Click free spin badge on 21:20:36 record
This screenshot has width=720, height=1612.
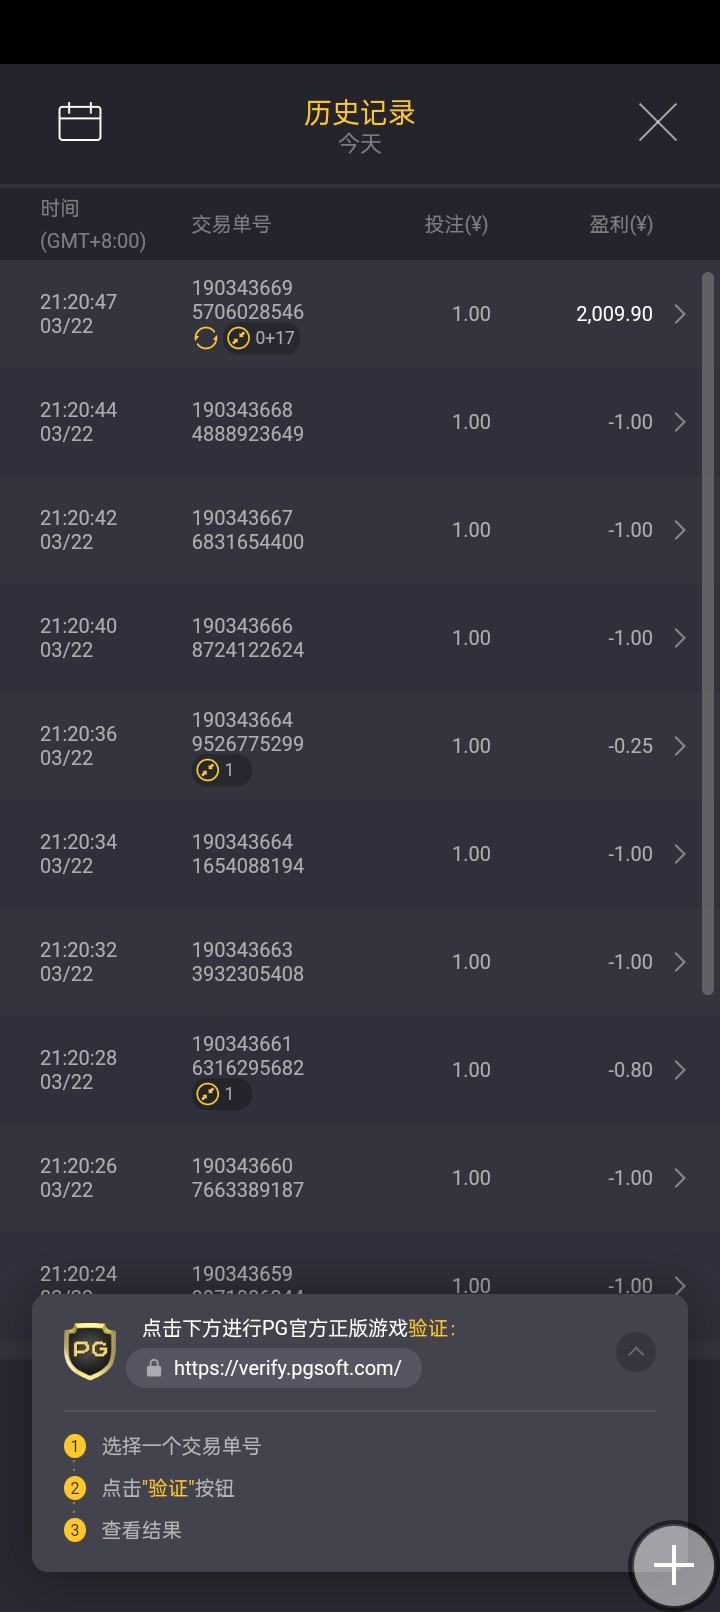pos(220,770)
